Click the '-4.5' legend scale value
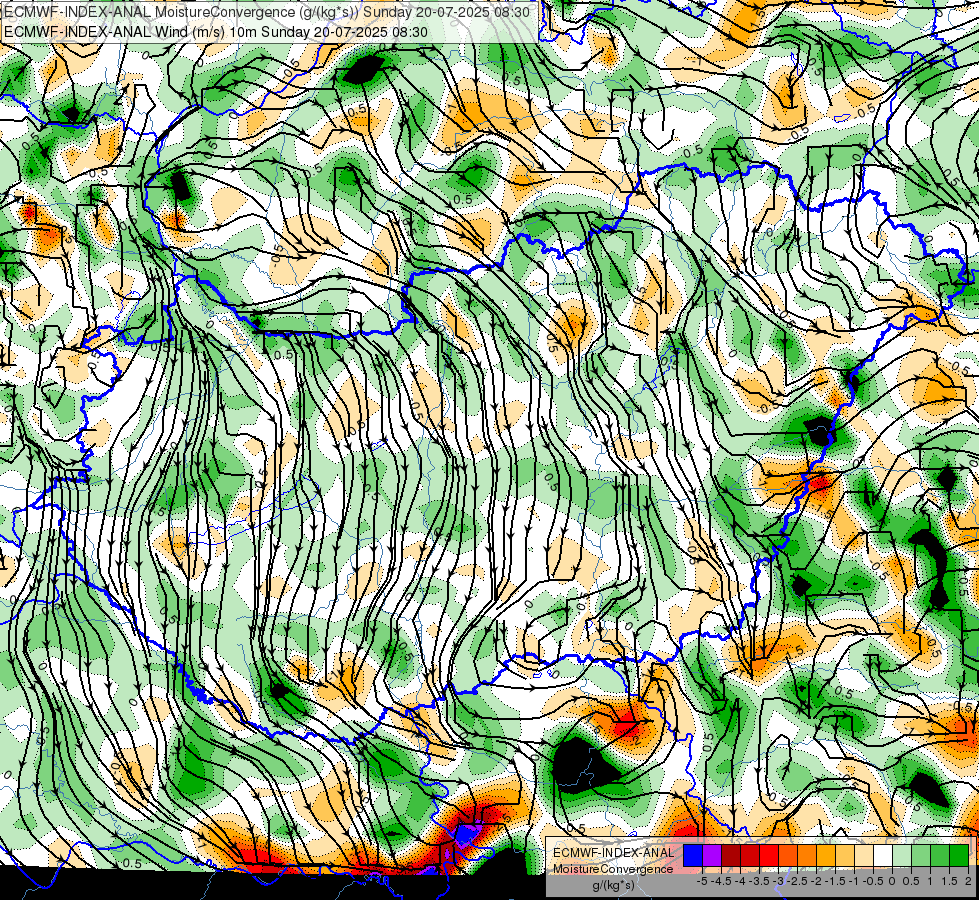Screen dimensions: 979x900 click(x=721, y=881)
